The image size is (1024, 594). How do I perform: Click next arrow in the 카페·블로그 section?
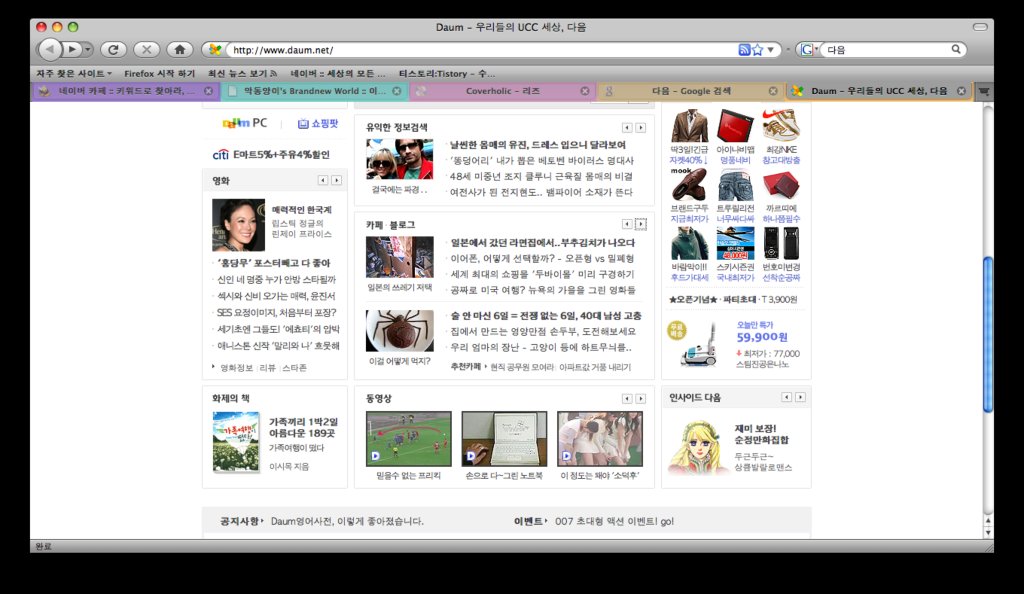point(641,224)
